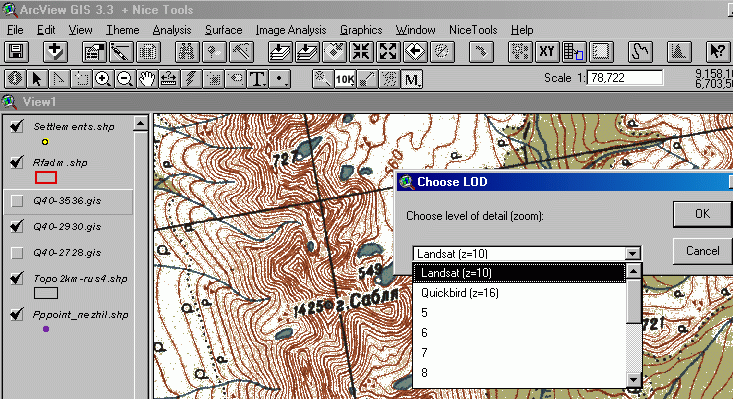Open Query Builder hammer icon
This screenshot has width=733, height=399.
(241, 52)
